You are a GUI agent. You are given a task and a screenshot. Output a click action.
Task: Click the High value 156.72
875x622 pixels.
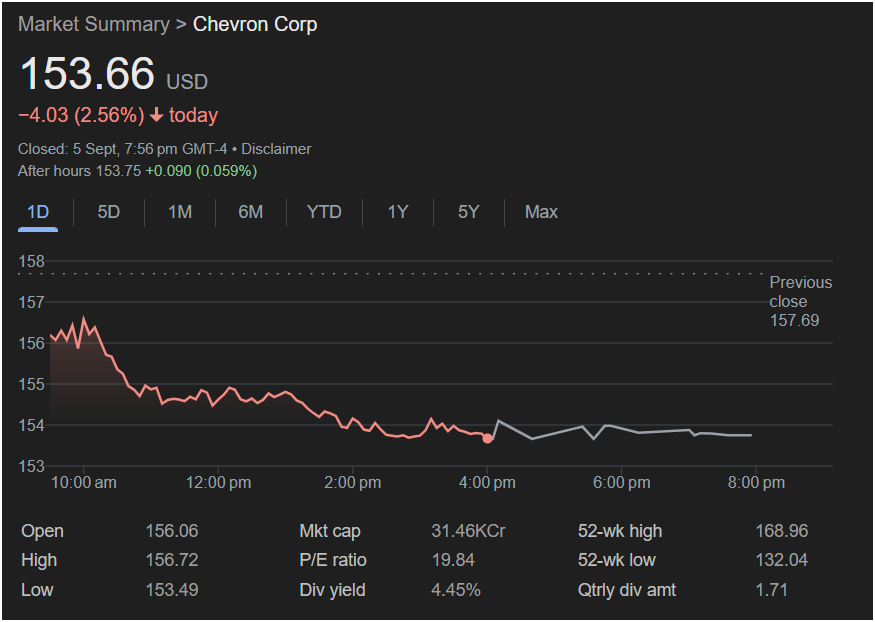[x=172, y=560]
